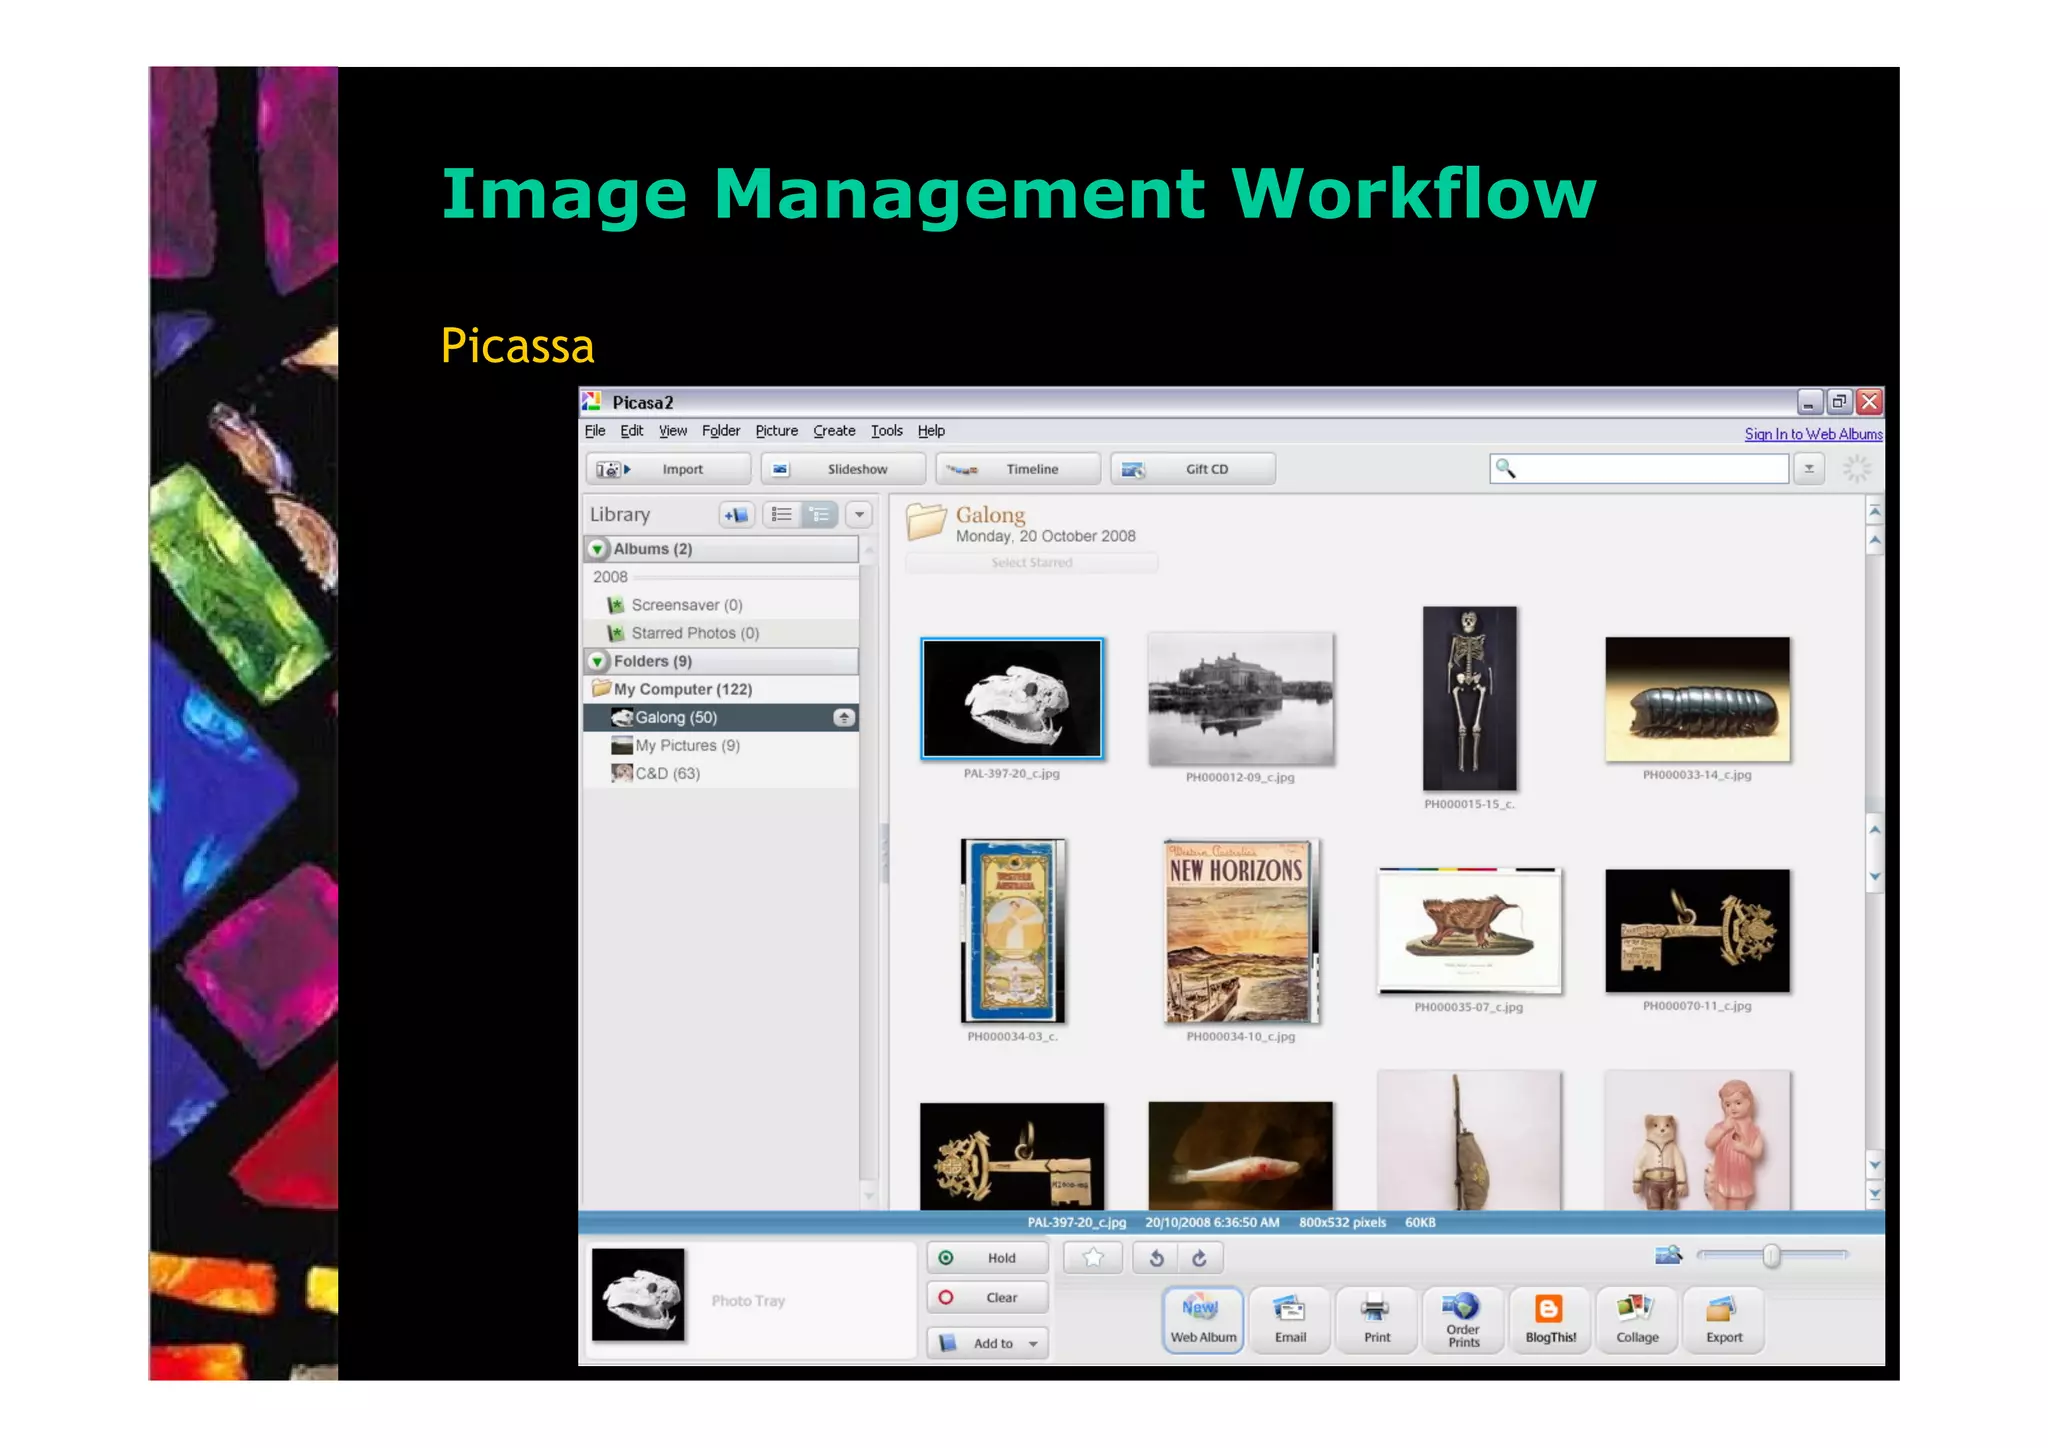Click the Select Starred button

[x=1031, y=563]
